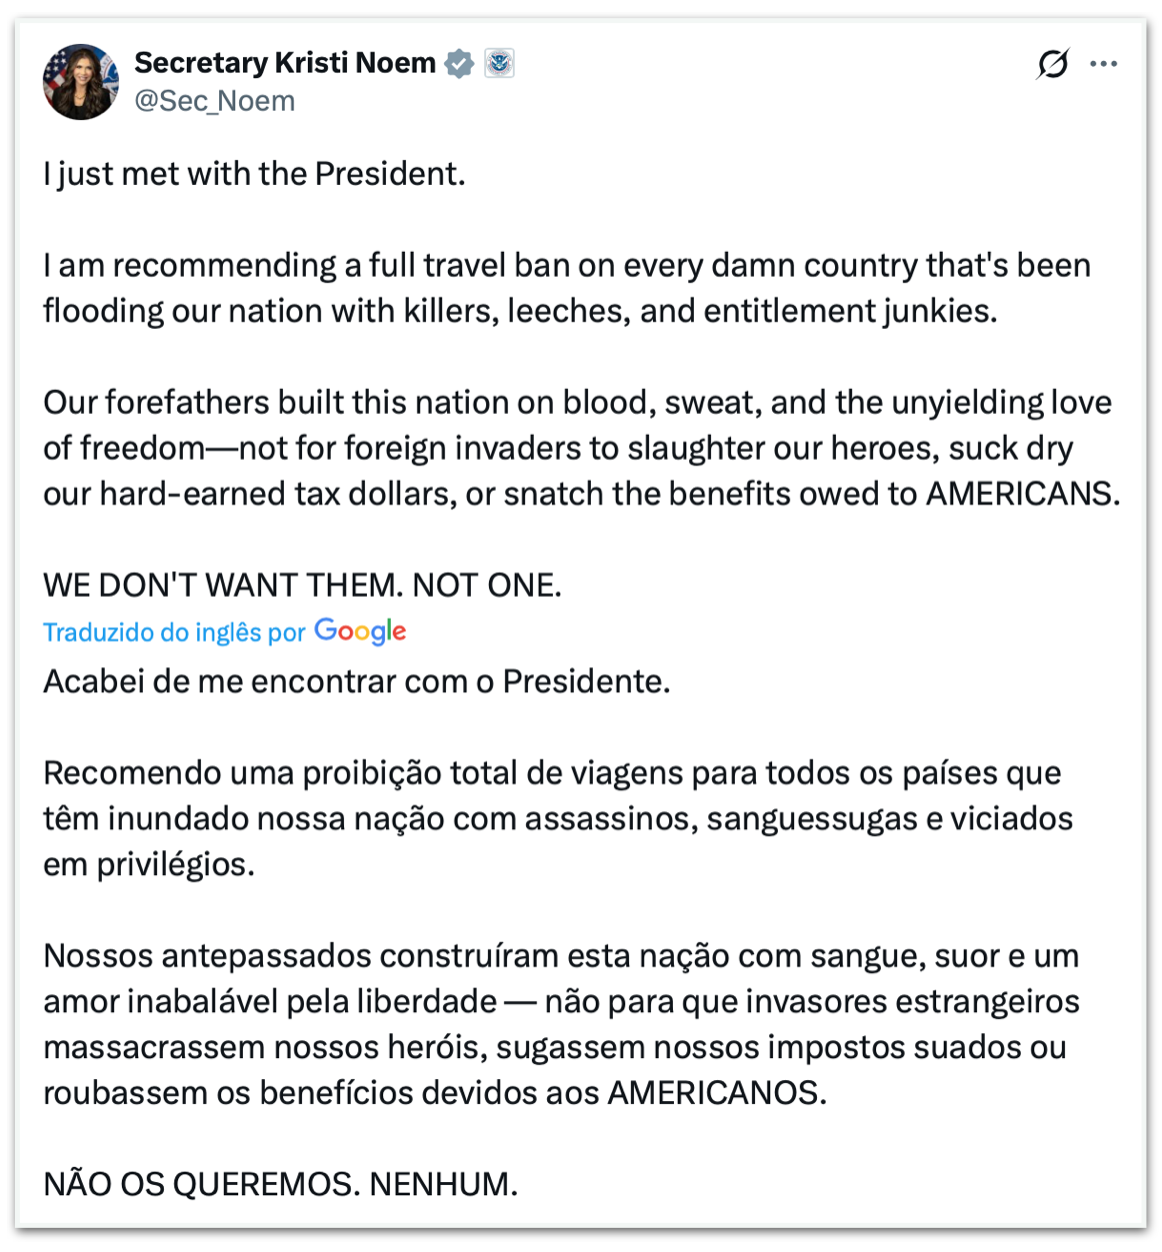
Task: Open the Grok explain-post icon
Action: point(1052,64)
